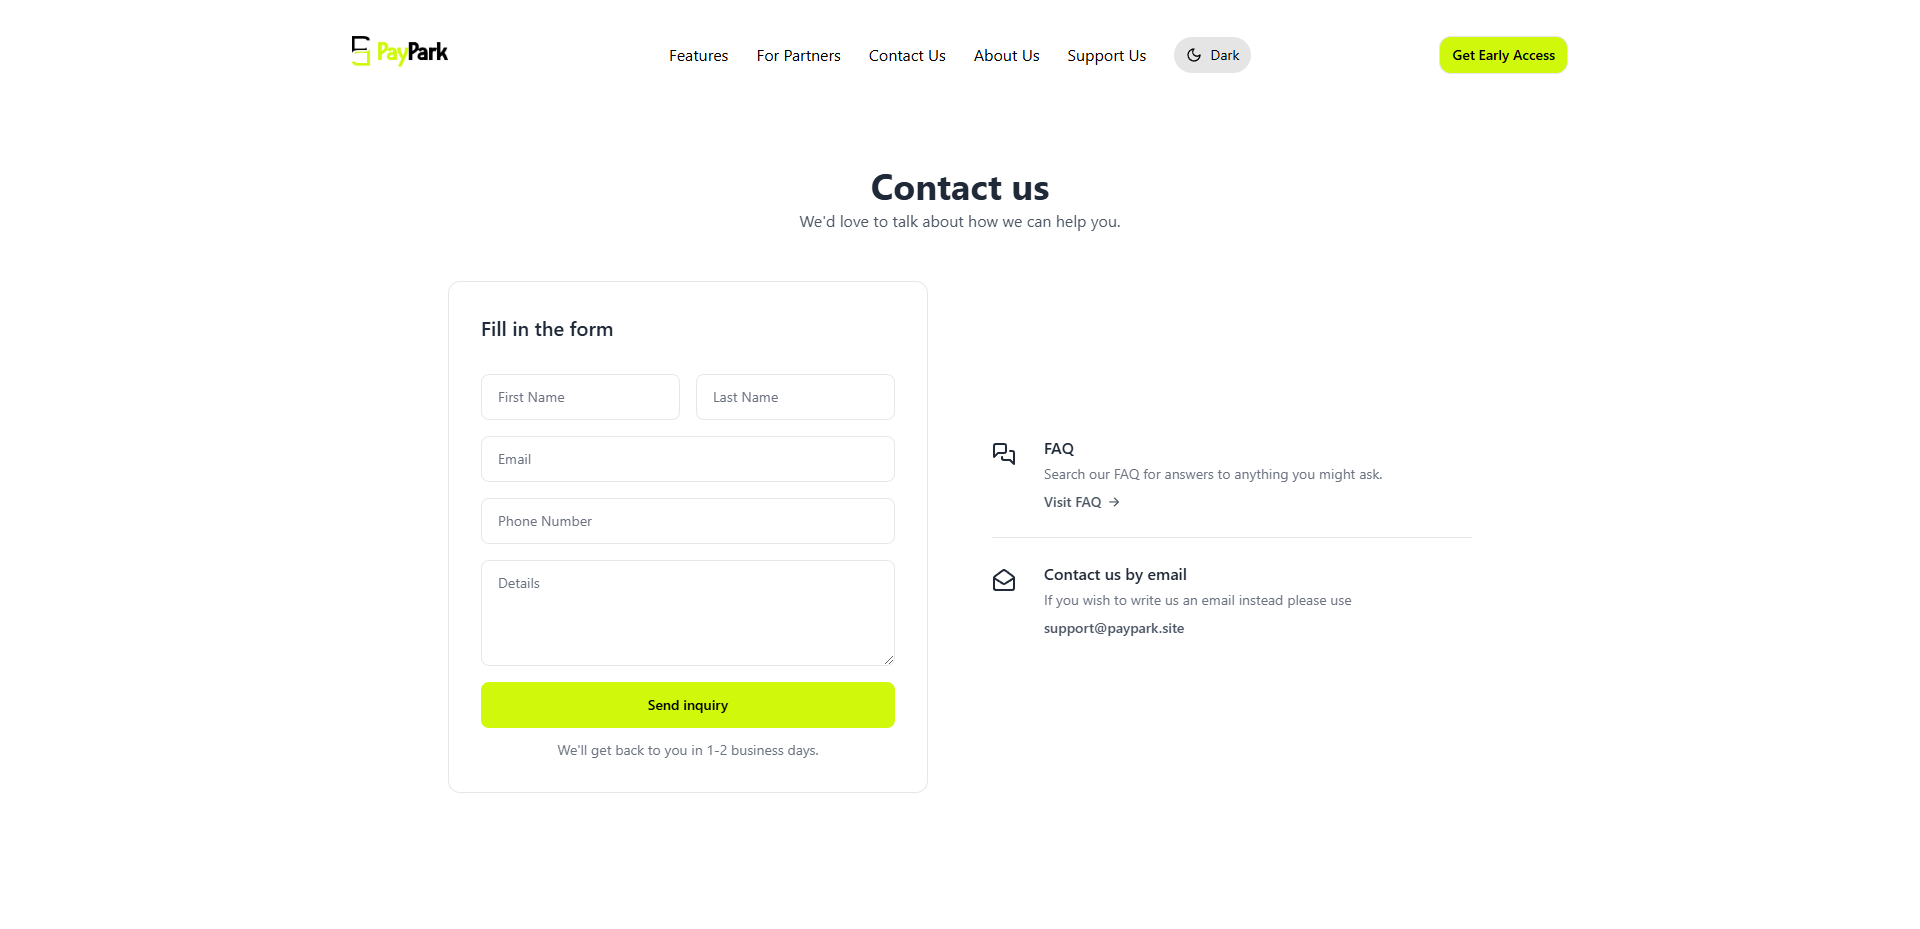The image size is (1920, 929).
Task: Open About Us nav link
Action: coord(1007,56)
